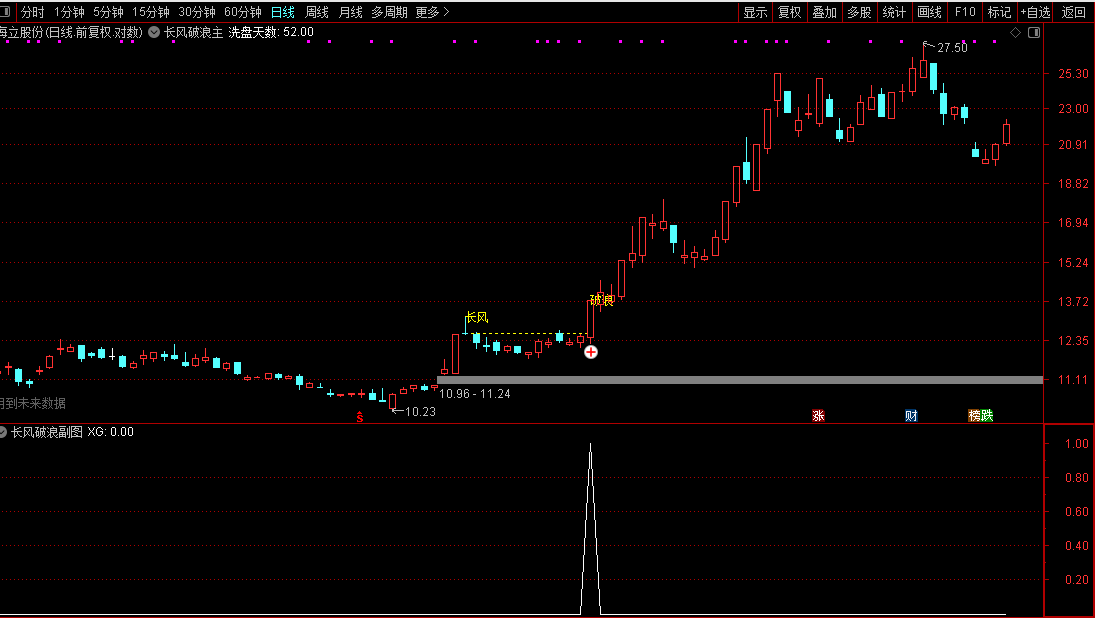Click the XG: 0.00 readout
Screen dimensions: 1095x618
coord(110,432)
